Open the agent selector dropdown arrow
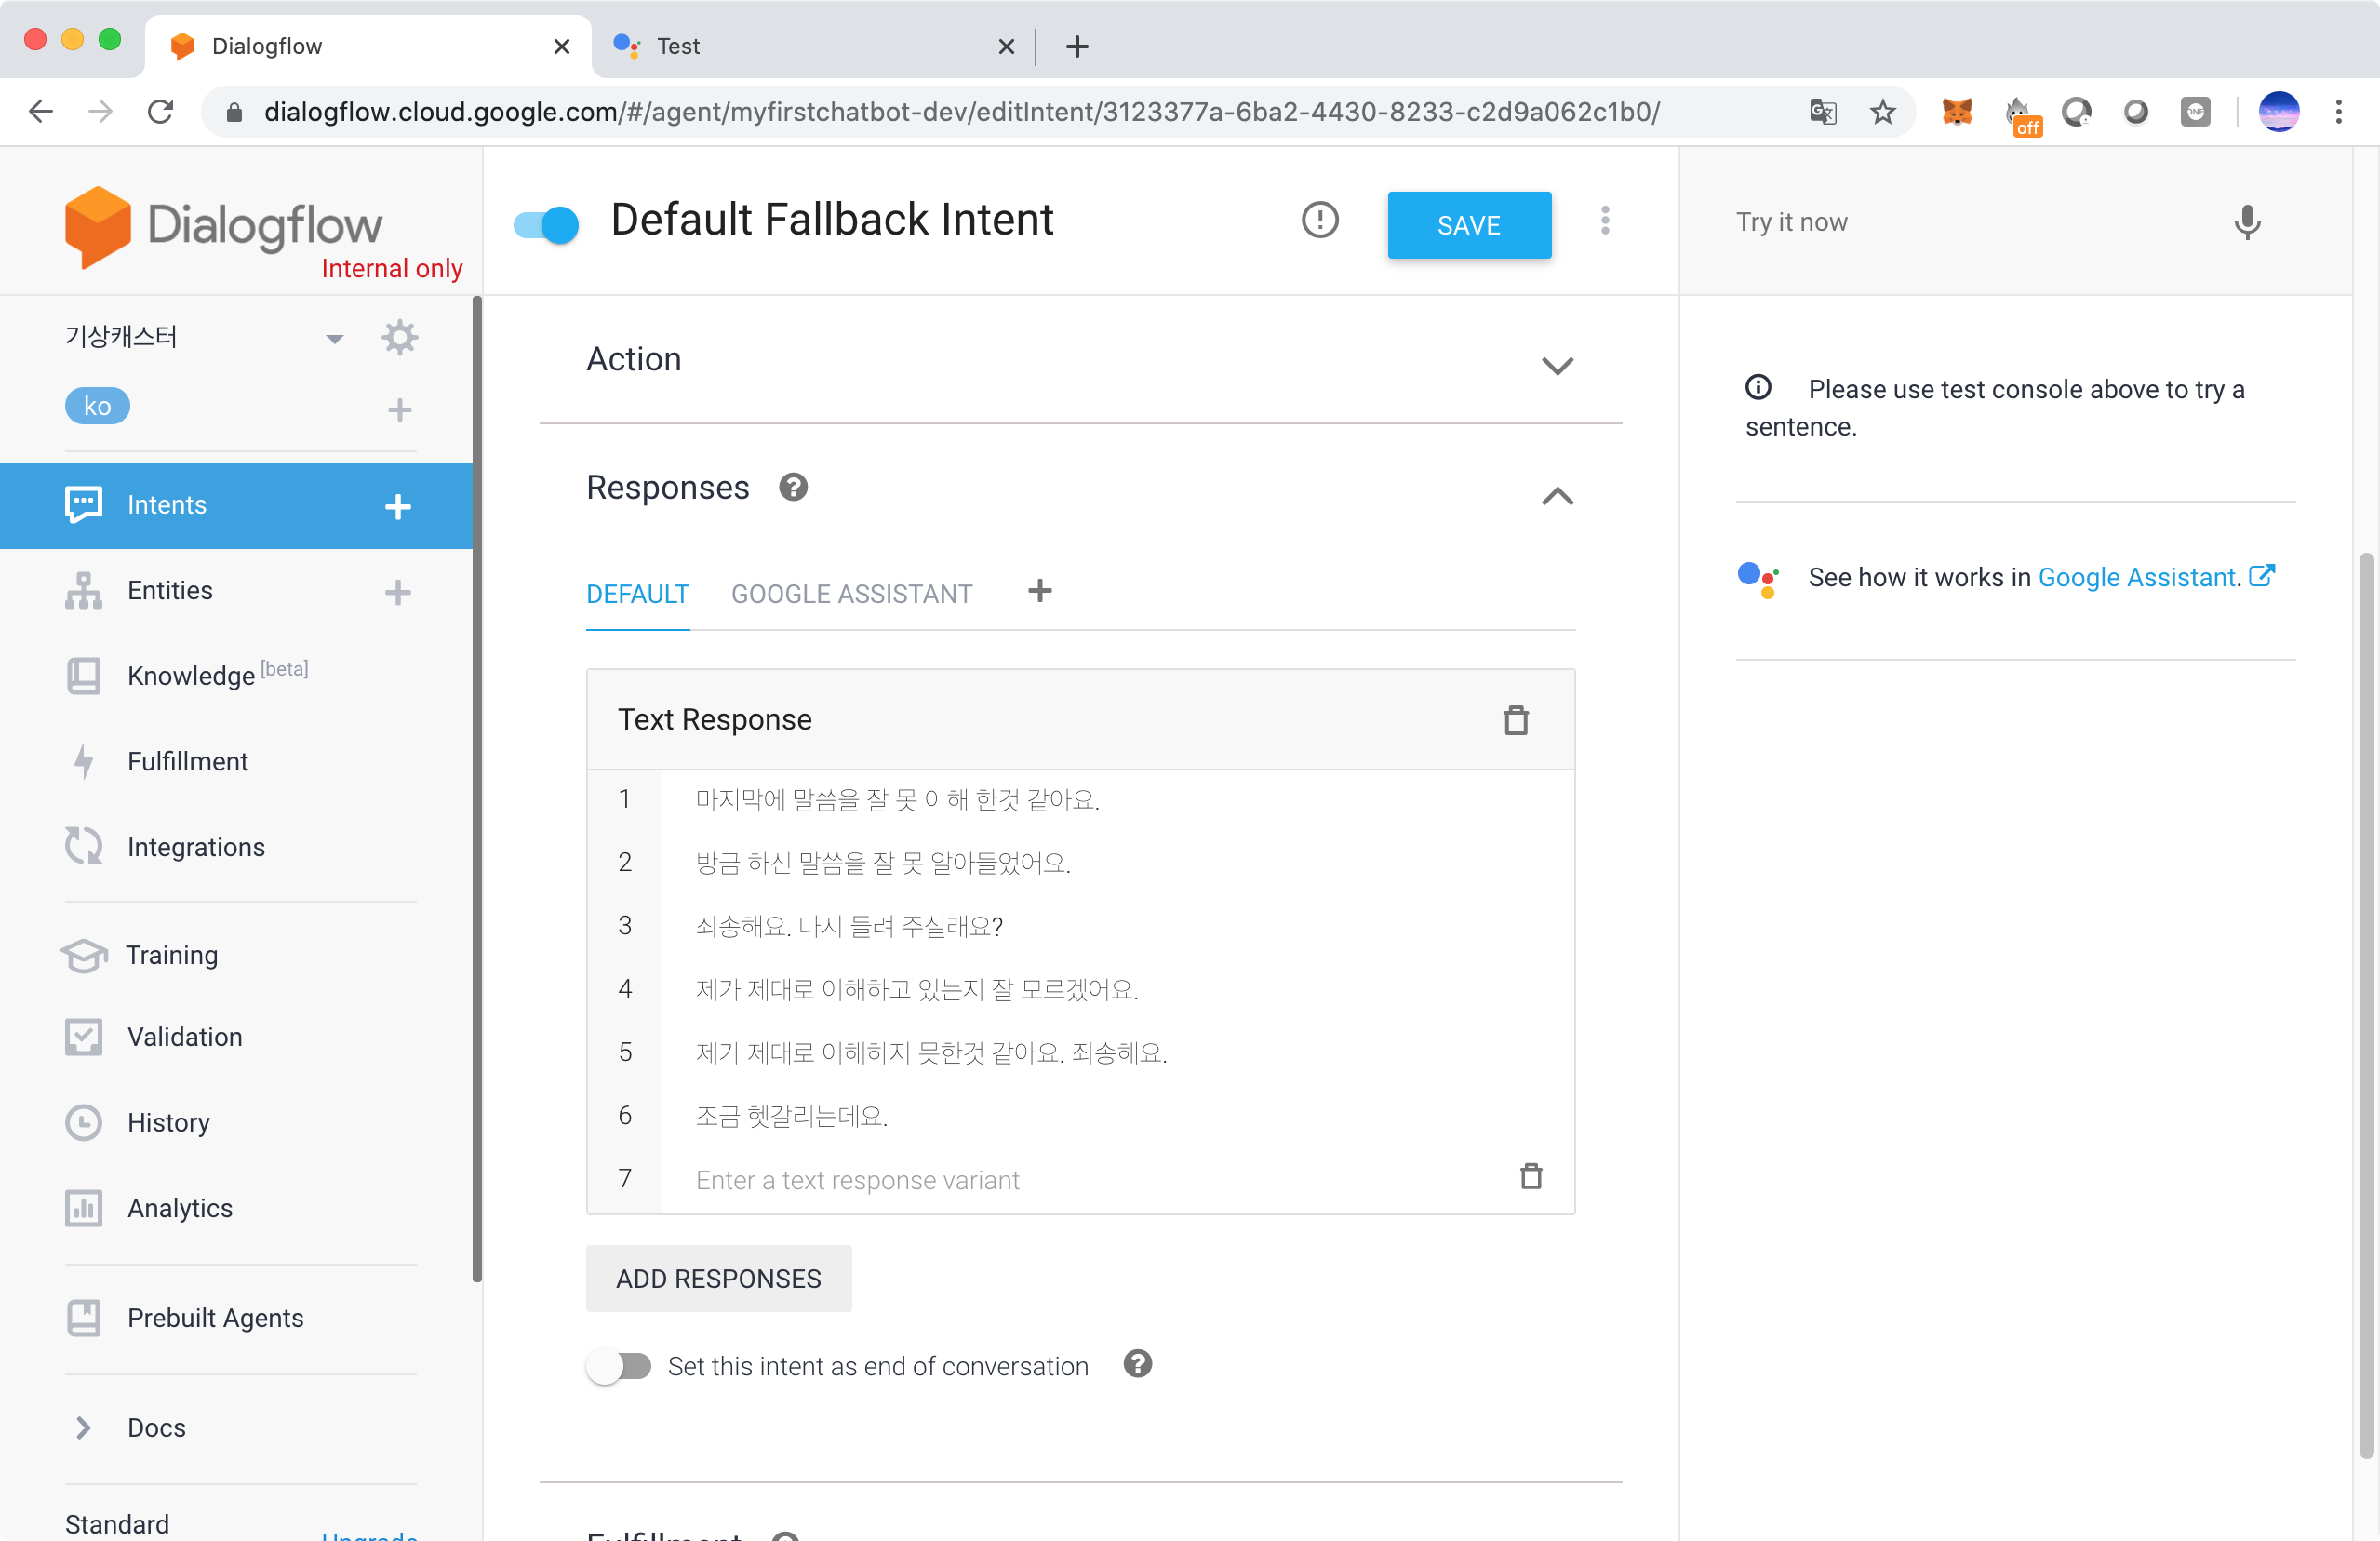This screenshot has height=1541, width=2380. pyautogui.click(x=334, y=339)
